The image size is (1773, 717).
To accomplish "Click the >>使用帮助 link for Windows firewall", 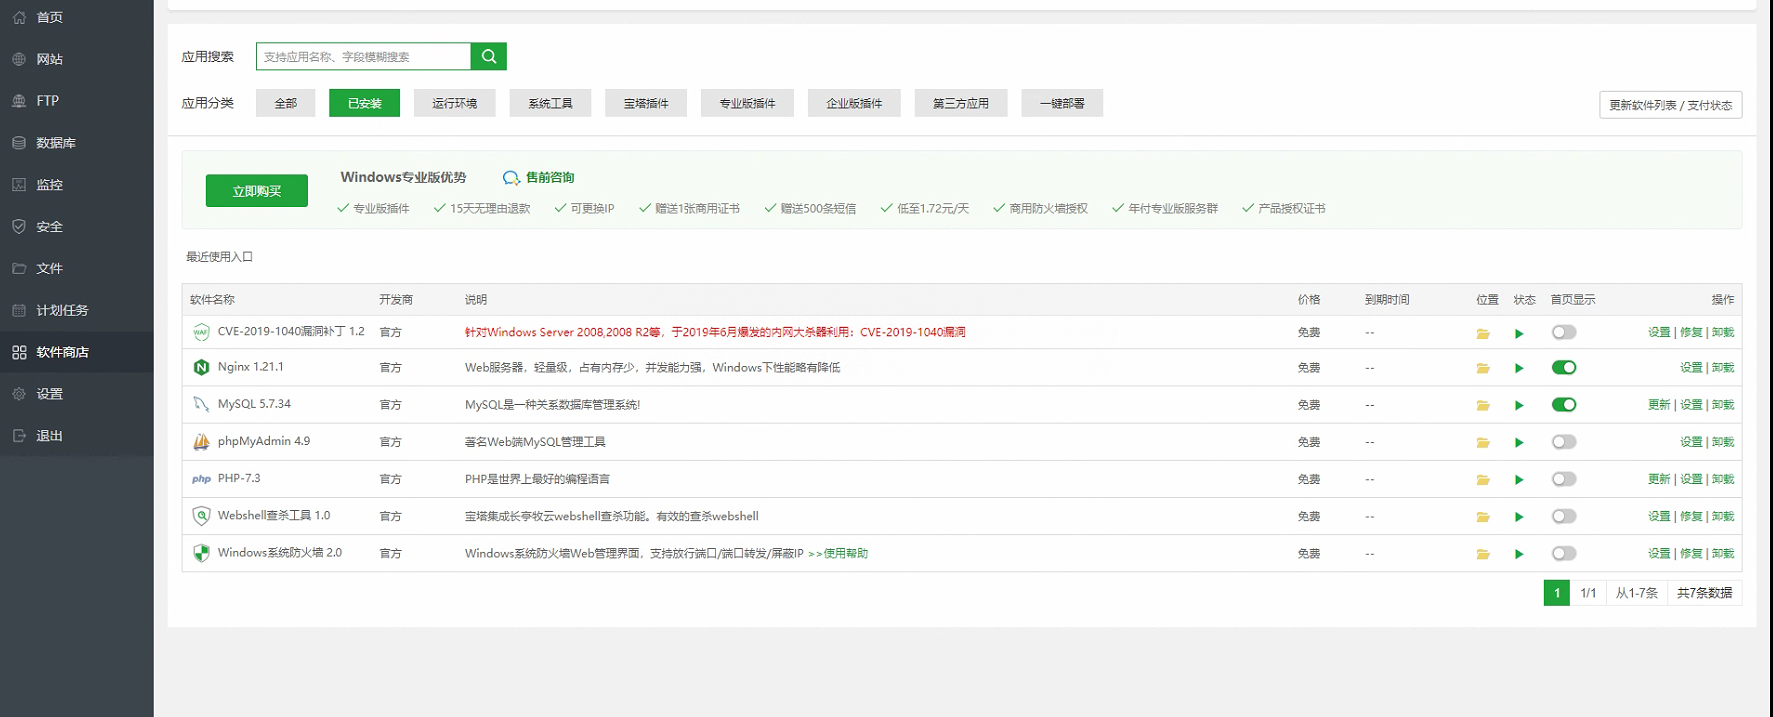I will (838, 554).
